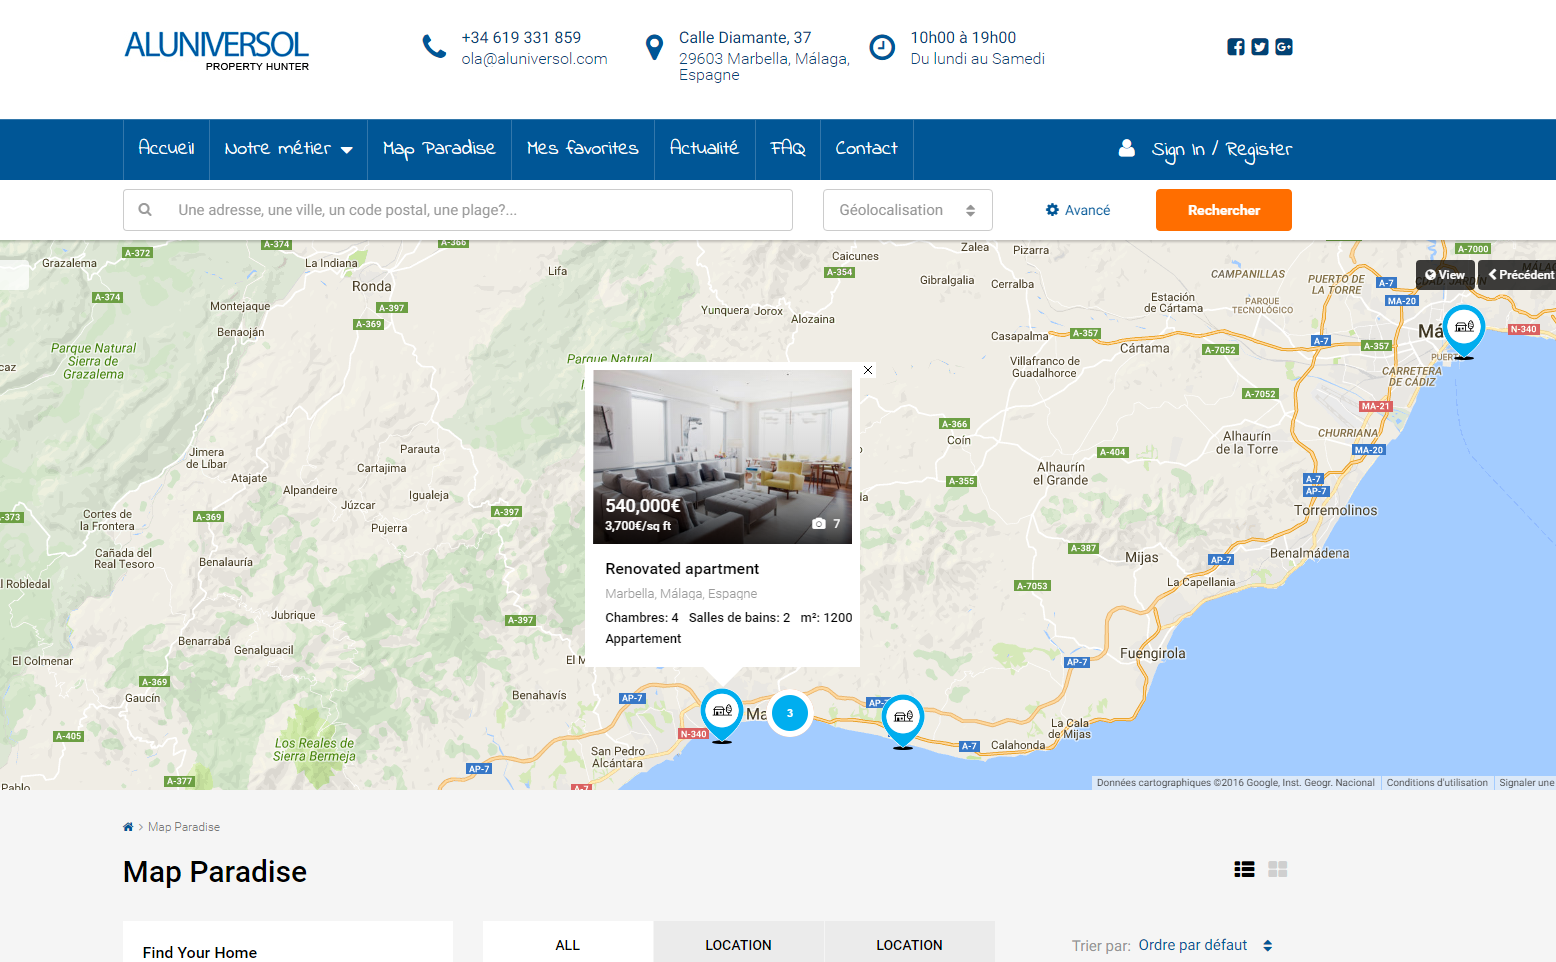This screenshot has height=962, width=1556.
Task: Click Sign In / Register link
Action: [1222, 149]
